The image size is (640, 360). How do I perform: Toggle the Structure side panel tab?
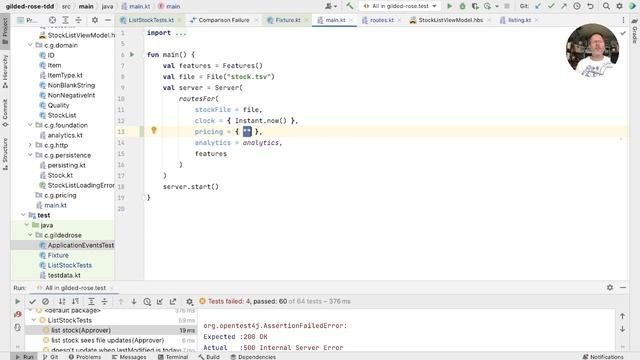point(5,154)
